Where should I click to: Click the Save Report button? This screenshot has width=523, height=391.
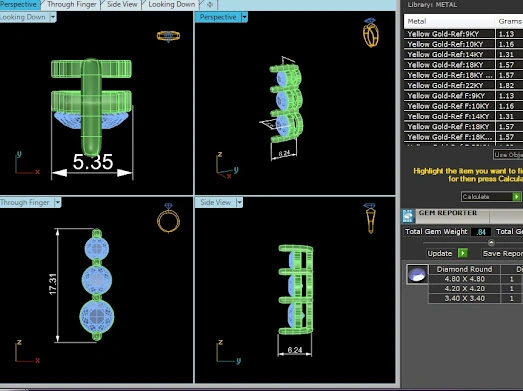pos(502,254)
